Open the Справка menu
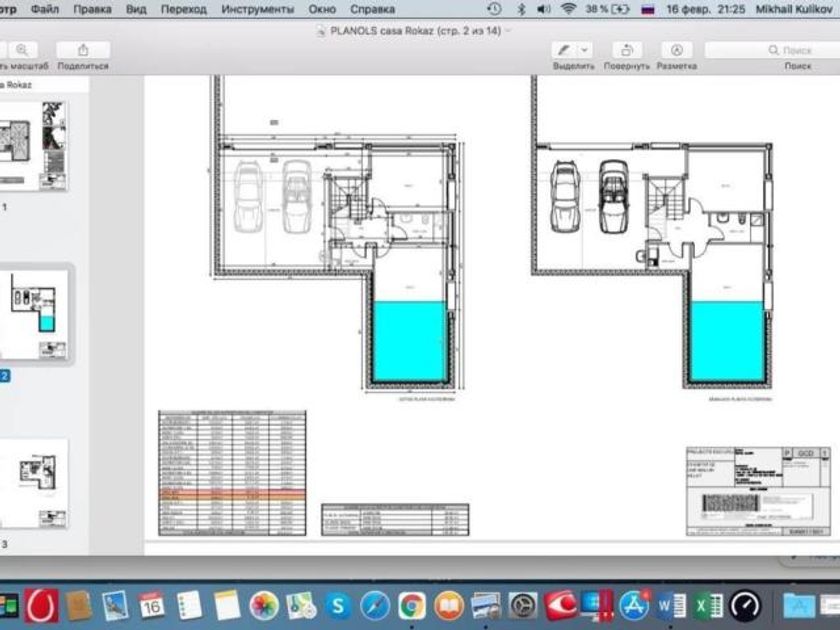840x630 pixels. coord(372,9)
